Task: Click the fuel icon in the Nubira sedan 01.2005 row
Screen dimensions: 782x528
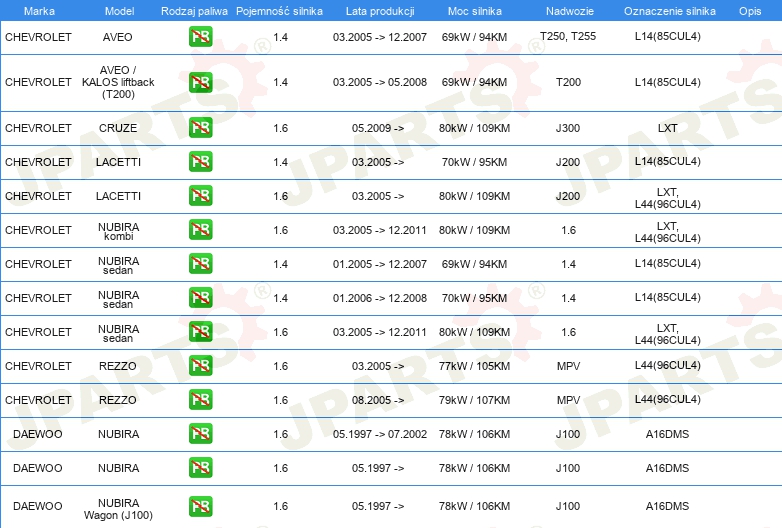Action: (x=200, y=263)
